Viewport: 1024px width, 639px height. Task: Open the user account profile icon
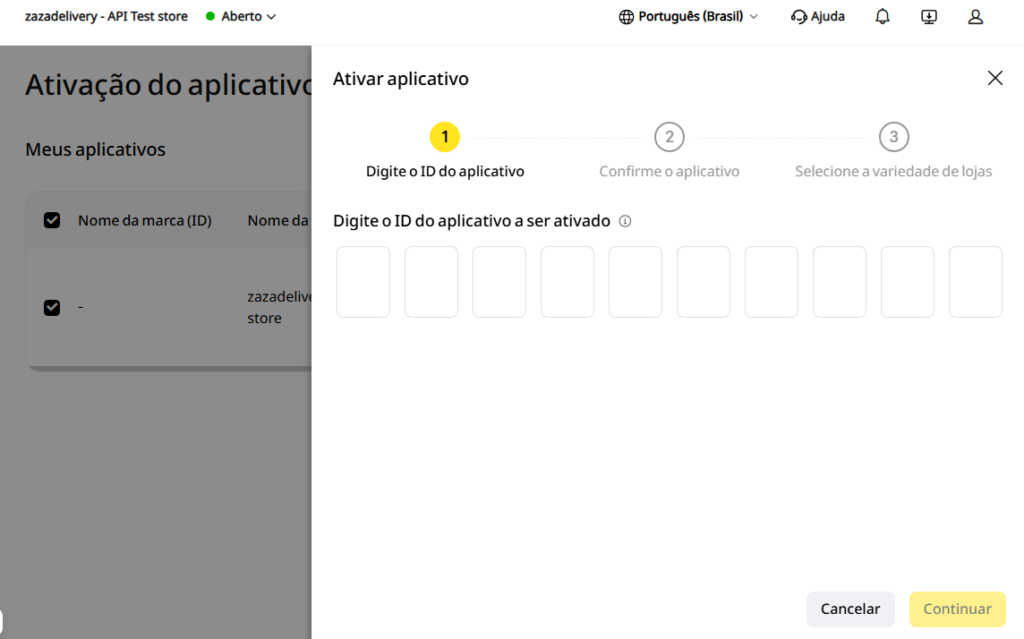975,16
